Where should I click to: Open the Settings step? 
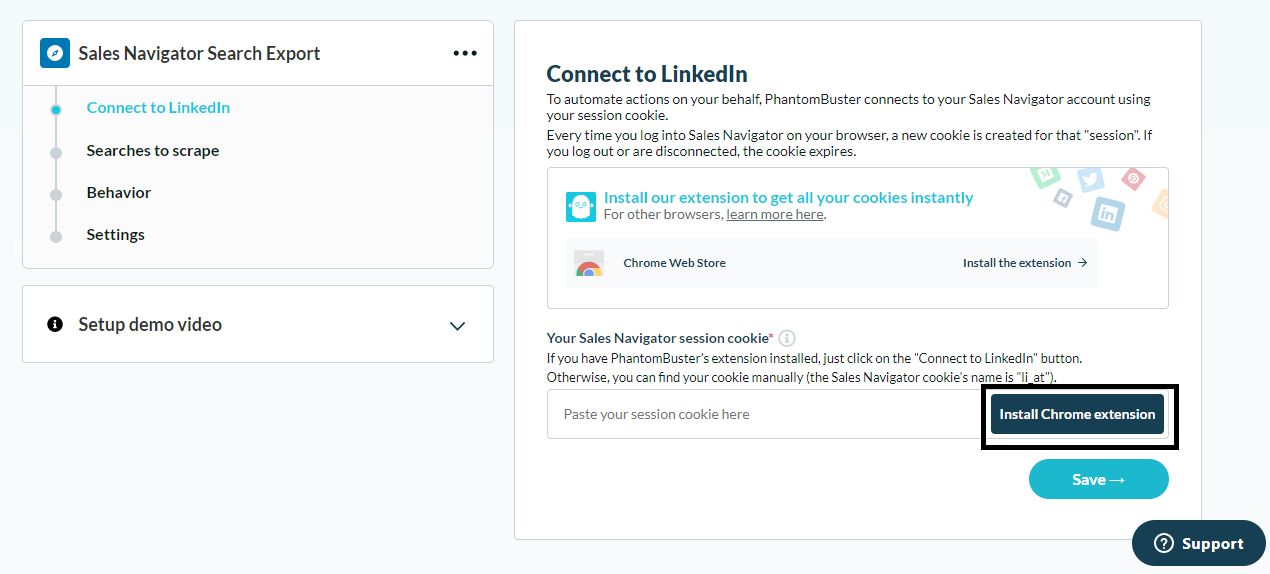pos(116,235)
